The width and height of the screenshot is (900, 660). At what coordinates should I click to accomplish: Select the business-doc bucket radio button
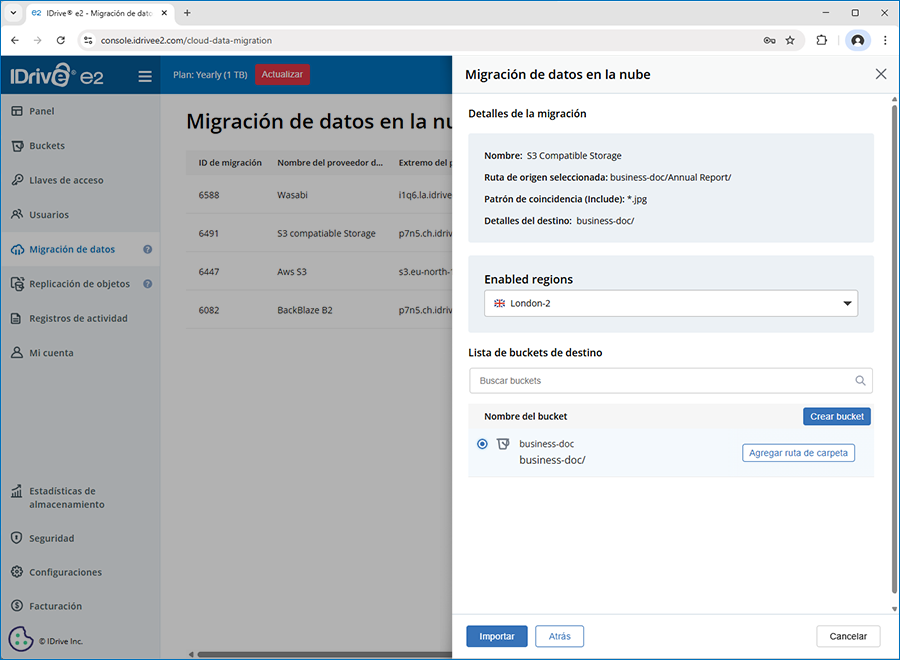483,444
